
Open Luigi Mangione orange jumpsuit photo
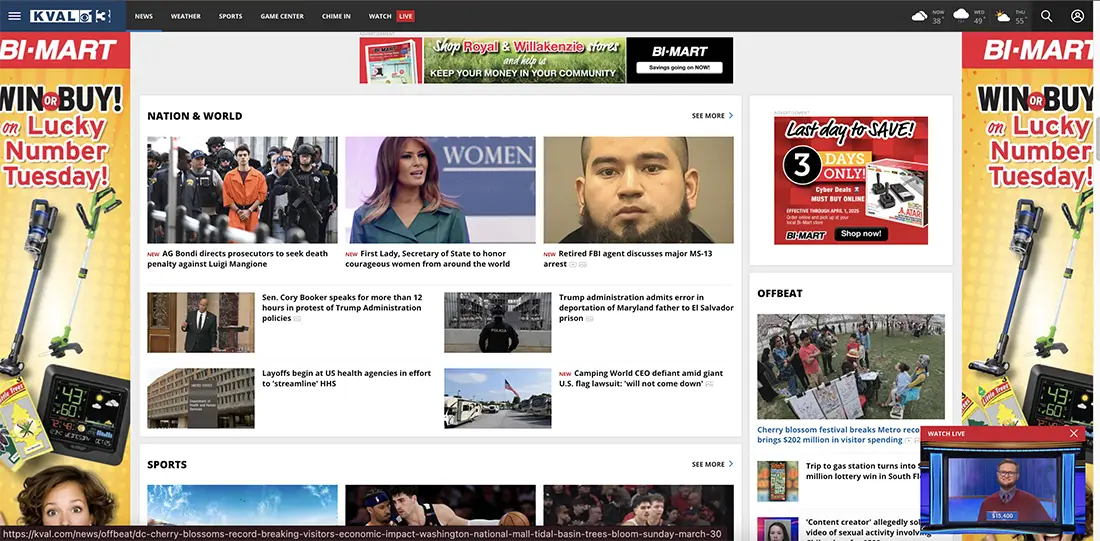pyautogui.click(x=242, y=189)
